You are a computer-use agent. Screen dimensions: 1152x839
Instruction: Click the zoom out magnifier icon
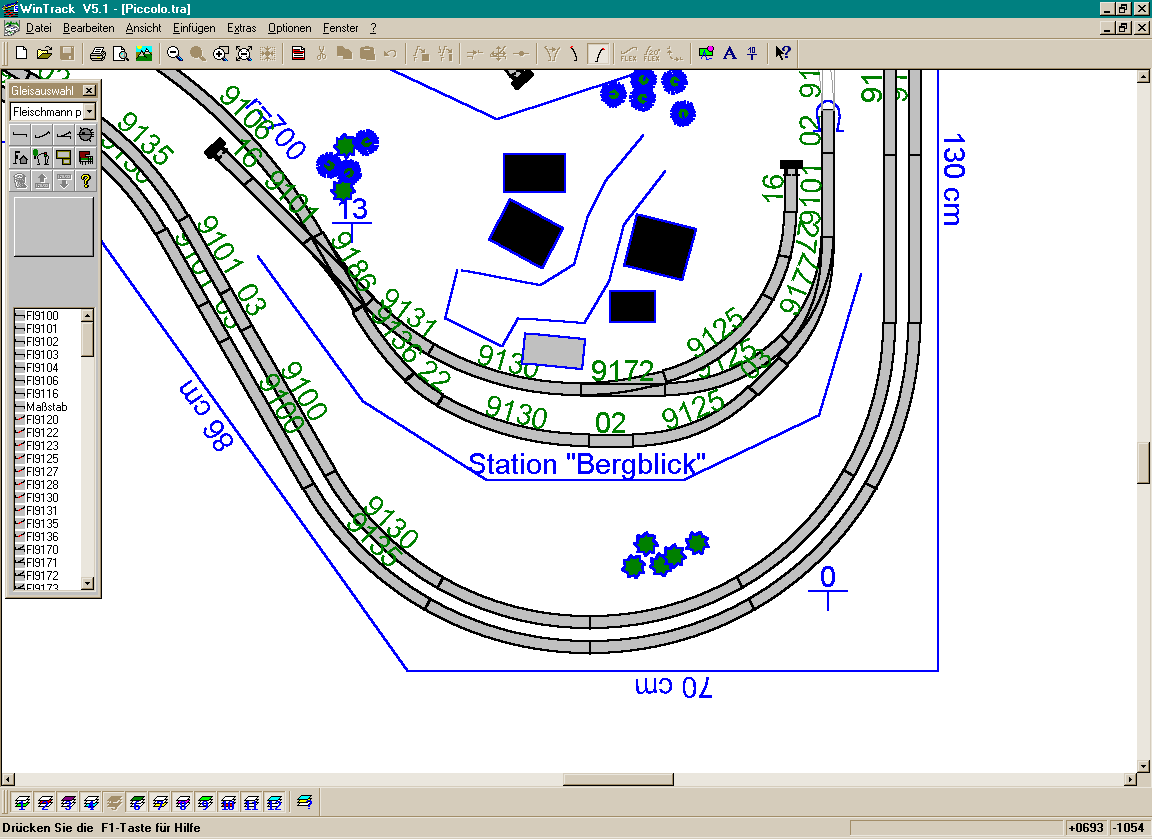click(x=174, y=53)
